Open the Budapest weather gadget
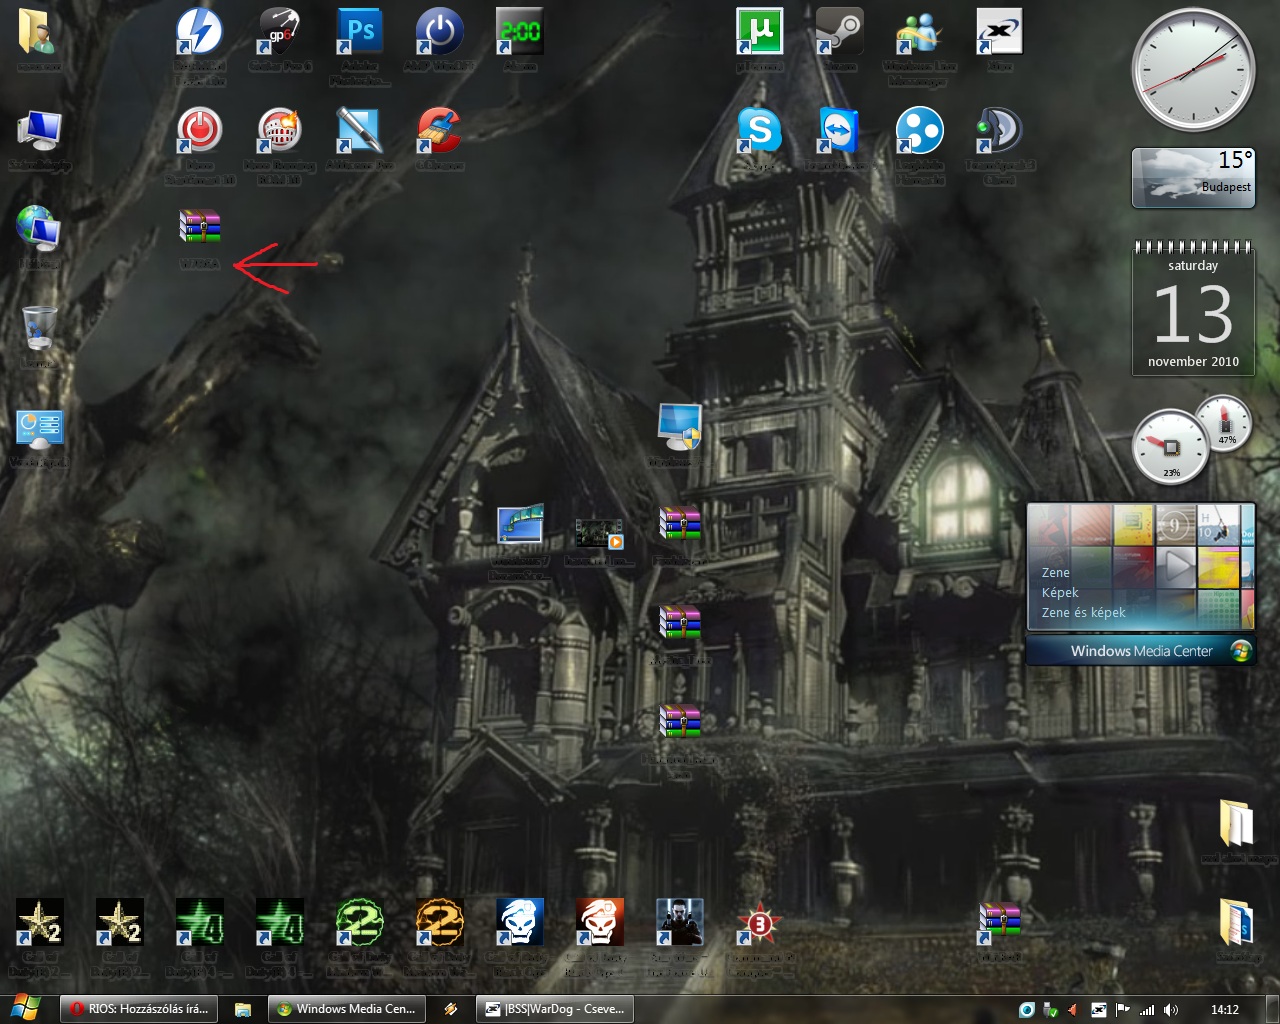The width and height of the screenshot is (1280, 1024). click(1193, 178)
